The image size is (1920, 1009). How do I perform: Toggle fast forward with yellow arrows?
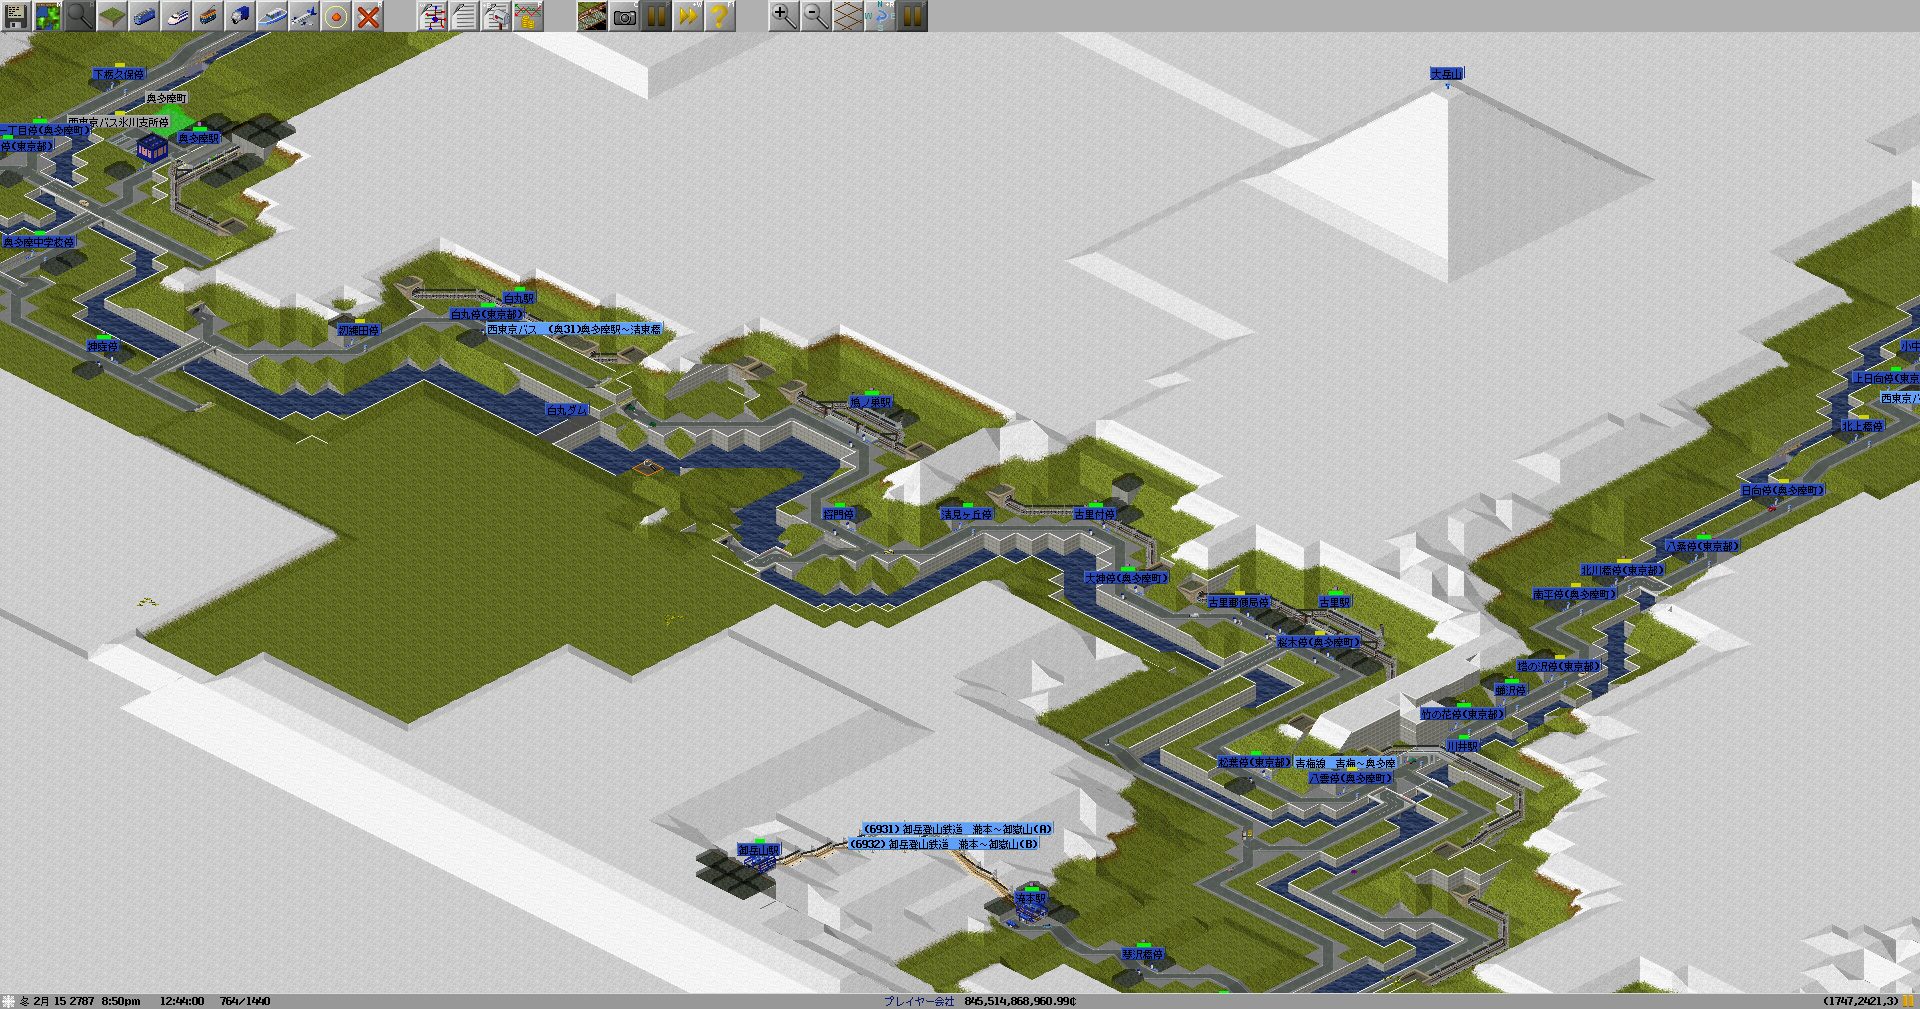688,16
